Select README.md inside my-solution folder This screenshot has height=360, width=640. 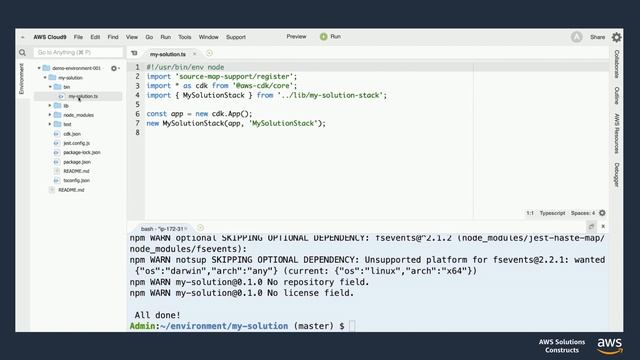(x=76, y=171)
